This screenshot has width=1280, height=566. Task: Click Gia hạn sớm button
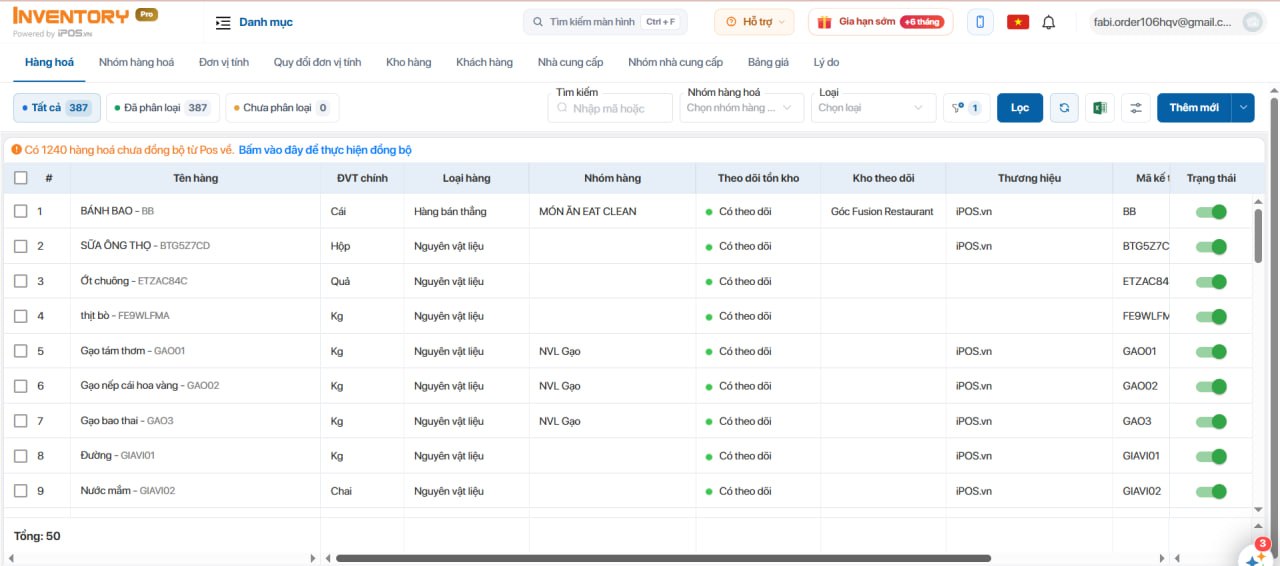pyautogui.click(x=880, y=22)
